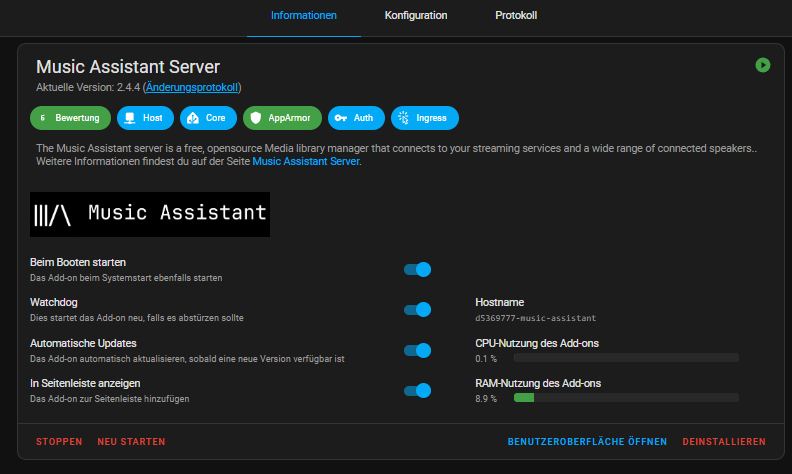The width and height of the screenshot is (792, 474).
Task: Click the Ingress chip
Action: pyautogui.click(x=424, y=118)
